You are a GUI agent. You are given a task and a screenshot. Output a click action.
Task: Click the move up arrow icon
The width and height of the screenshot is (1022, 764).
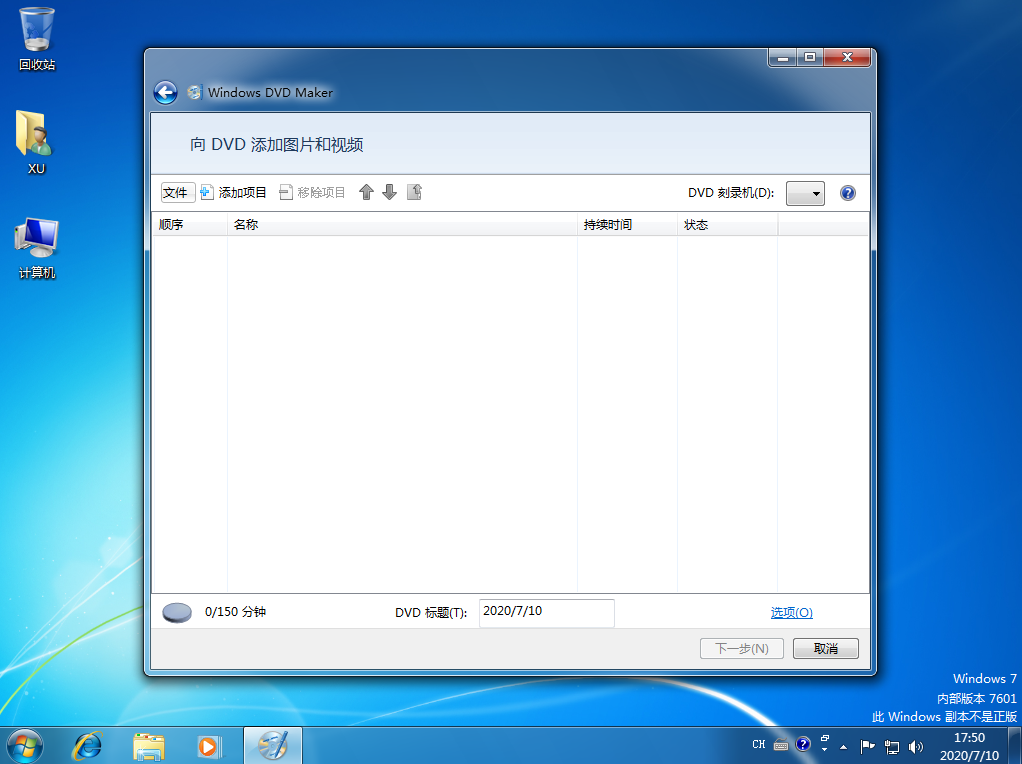[x=366, y=192]
